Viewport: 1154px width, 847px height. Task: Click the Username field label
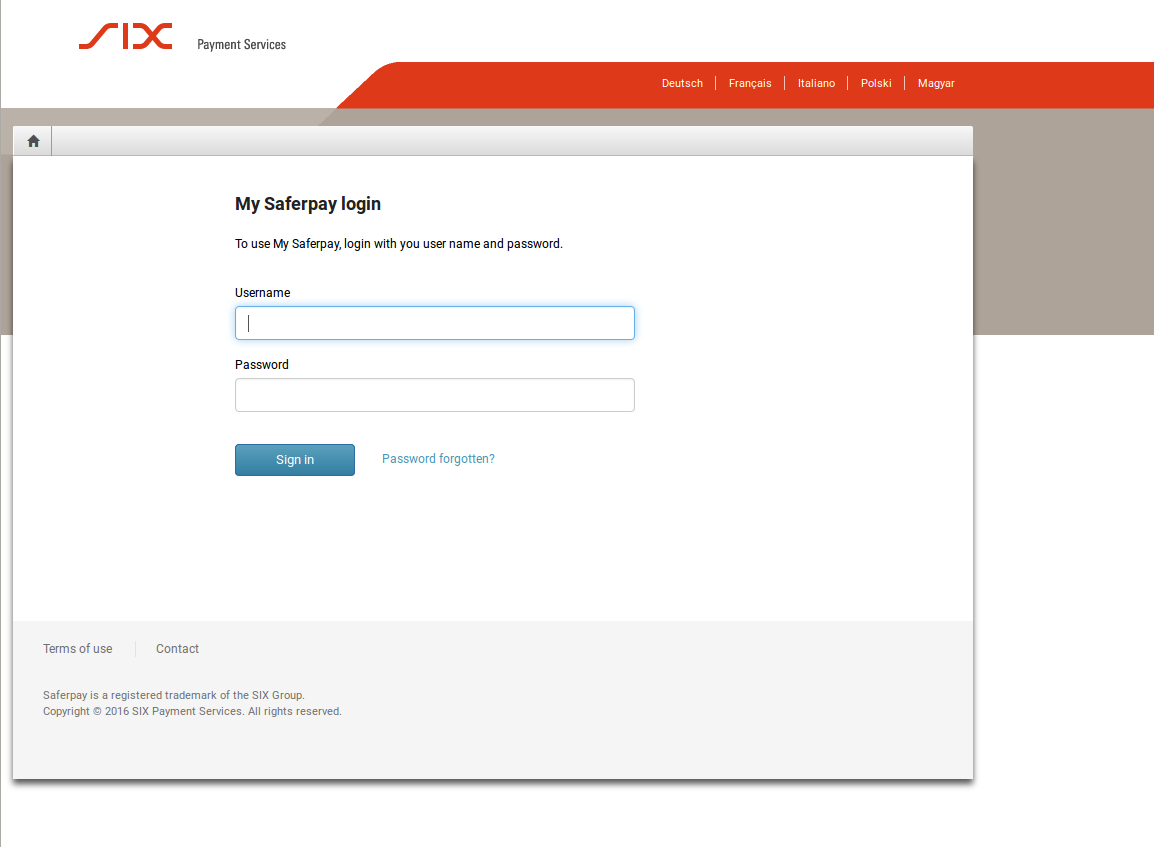(262, 293)
